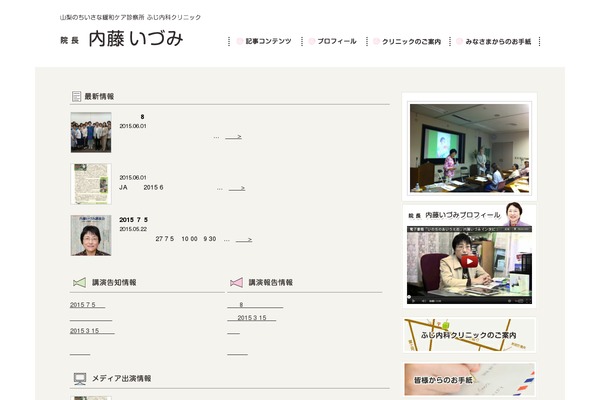The image size is (600, 400).
Task: Open the ふじ内科クリニックのご案内 map banner
Action: [470, 335]
